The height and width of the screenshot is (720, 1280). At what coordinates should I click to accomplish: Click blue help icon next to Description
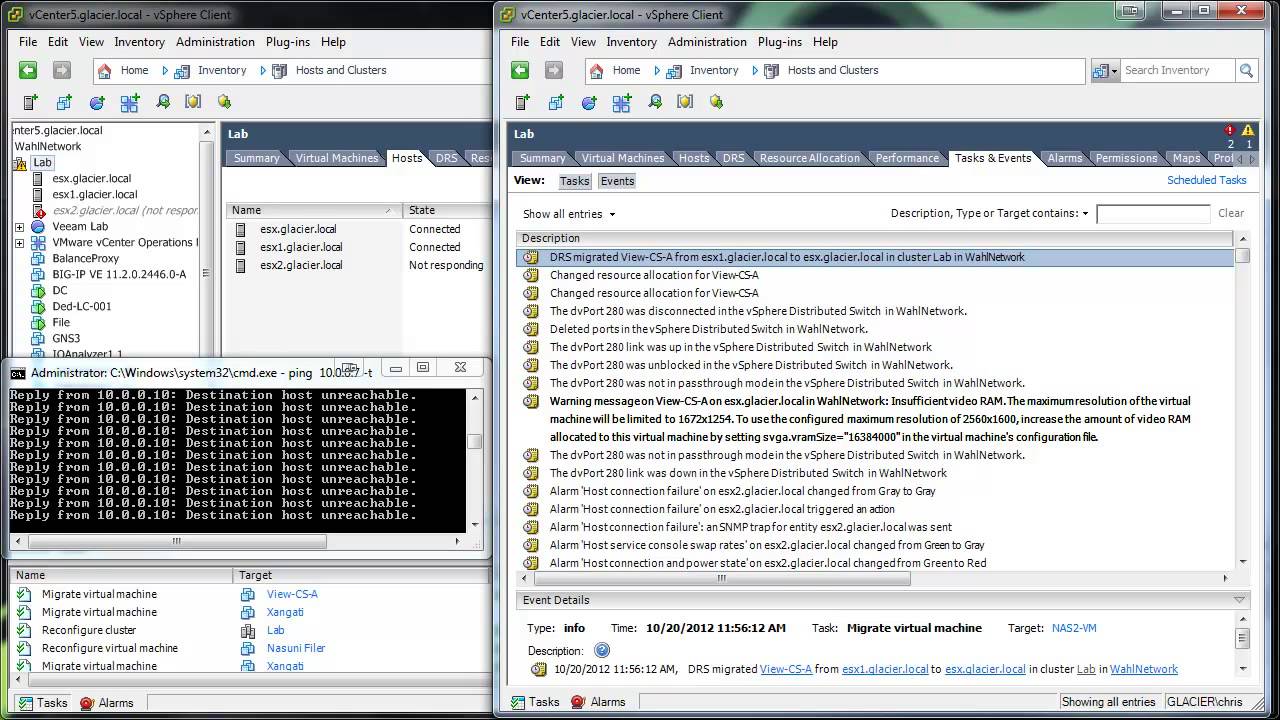point(602,650)
